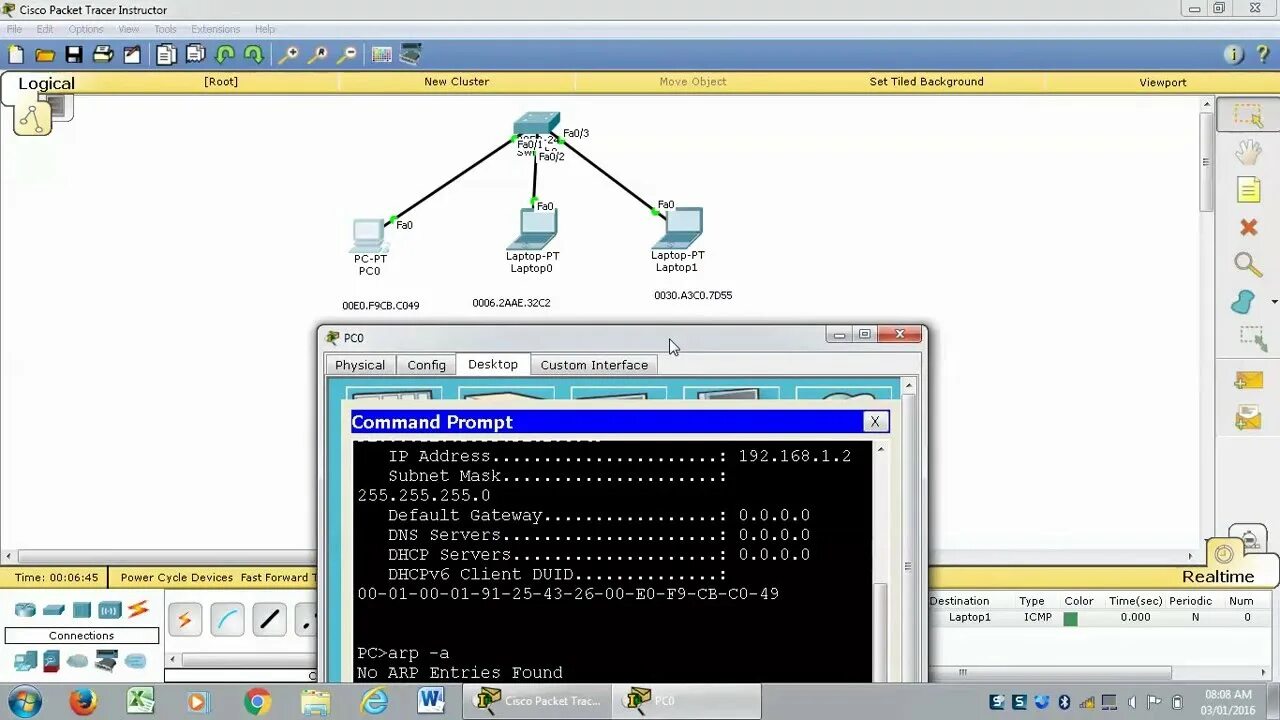Click the Power Cycle Devices button
The image size is (1280, 720).
click(x=177, y=577)
